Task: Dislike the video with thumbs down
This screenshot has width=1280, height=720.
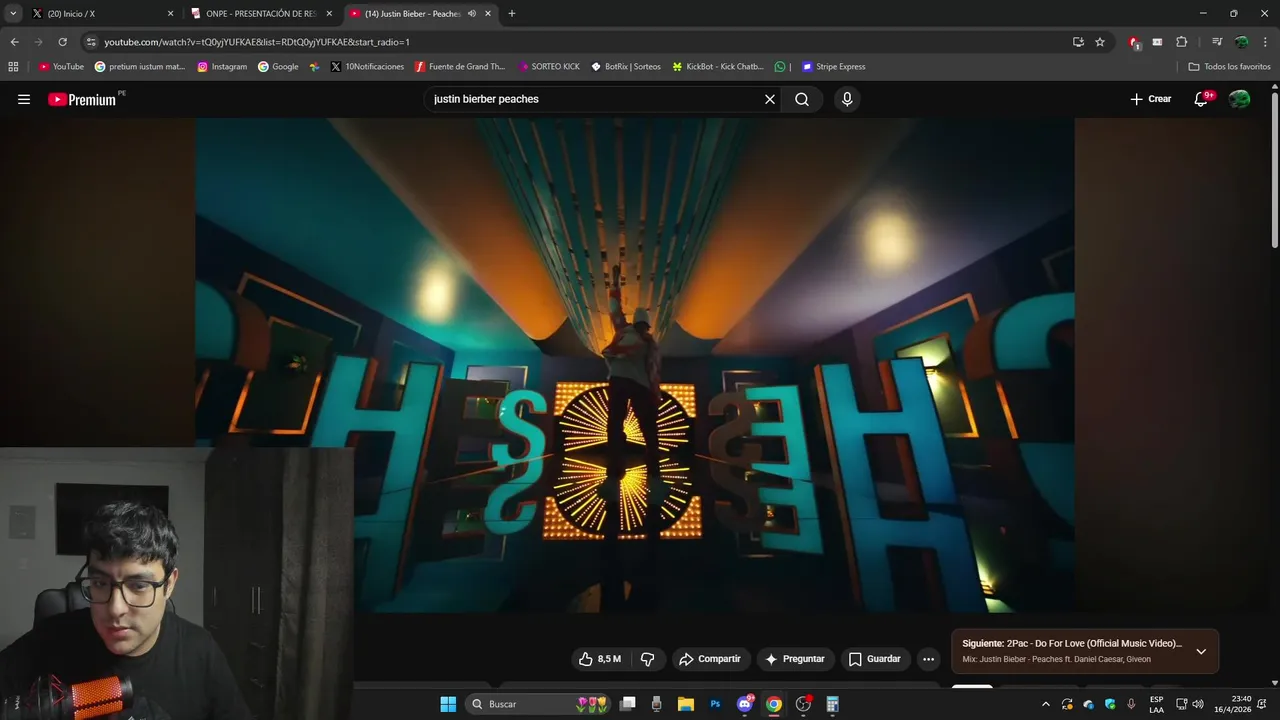Action: [647, 659]
